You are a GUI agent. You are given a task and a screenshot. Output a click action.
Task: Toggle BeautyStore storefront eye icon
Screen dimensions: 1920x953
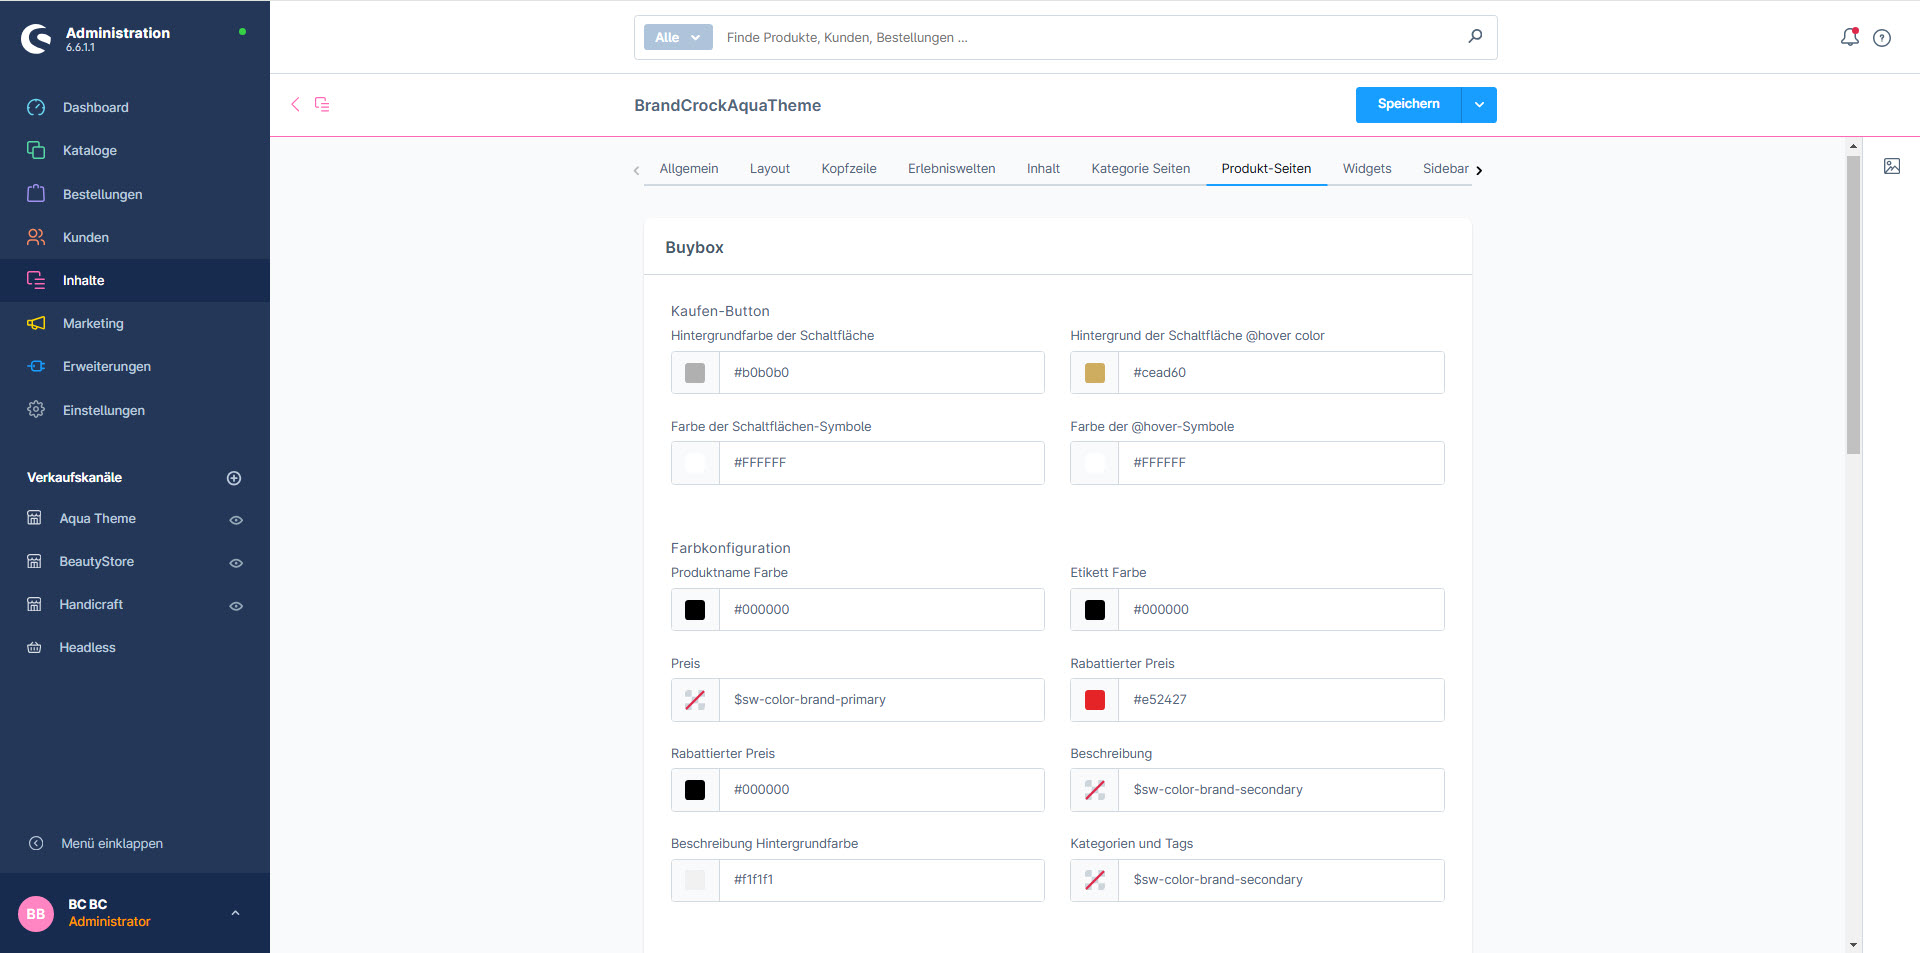[x=236, y=563]
